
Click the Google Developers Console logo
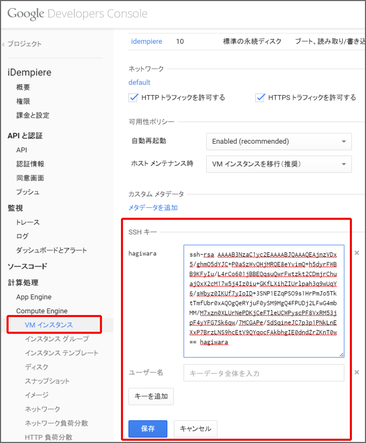(x=77, y=14)
